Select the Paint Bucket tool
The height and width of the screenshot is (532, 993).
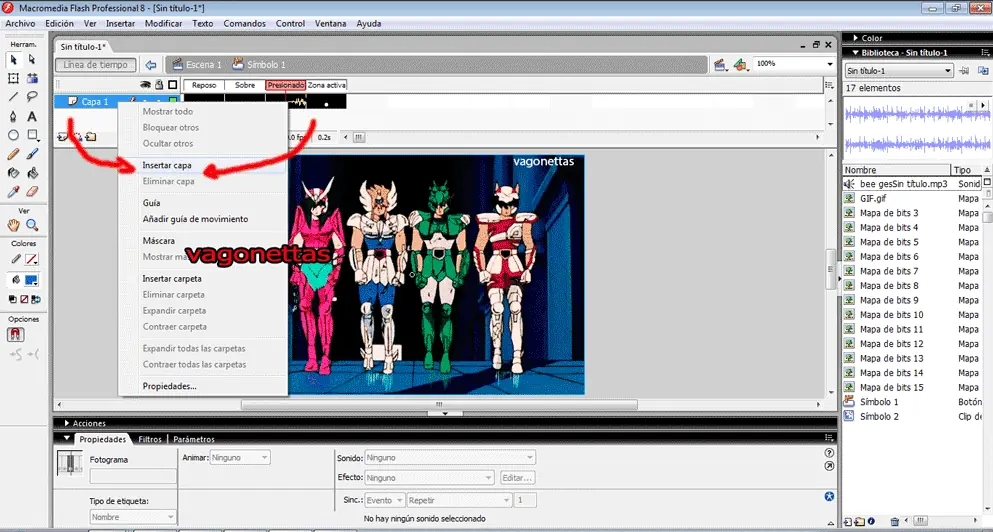pyautogui.click(x=32, y=172)
